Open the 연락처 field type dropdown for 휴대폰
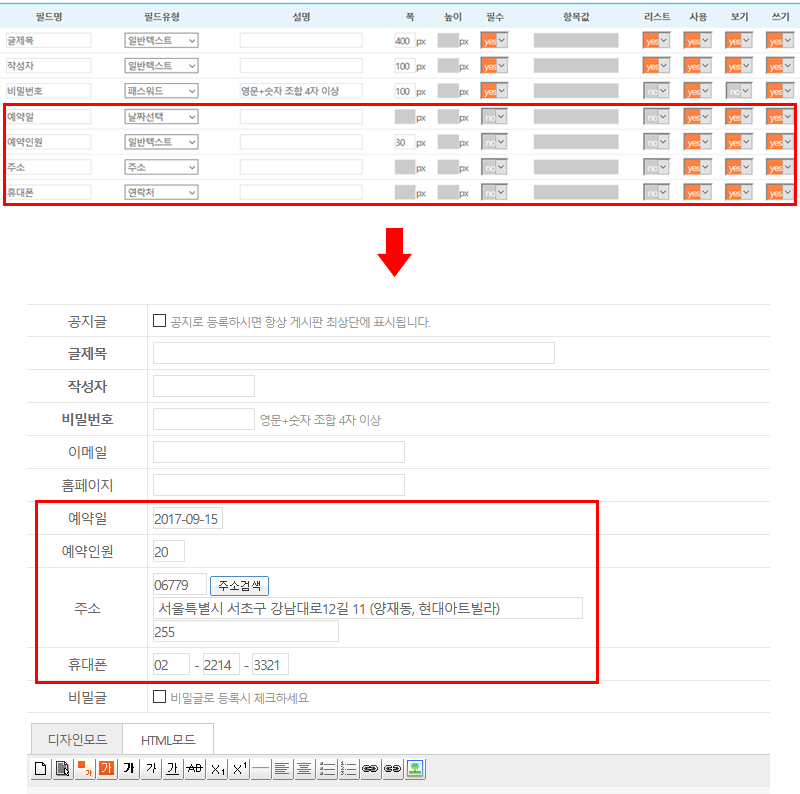Screen dimensions: 800x794 [161, 192]
